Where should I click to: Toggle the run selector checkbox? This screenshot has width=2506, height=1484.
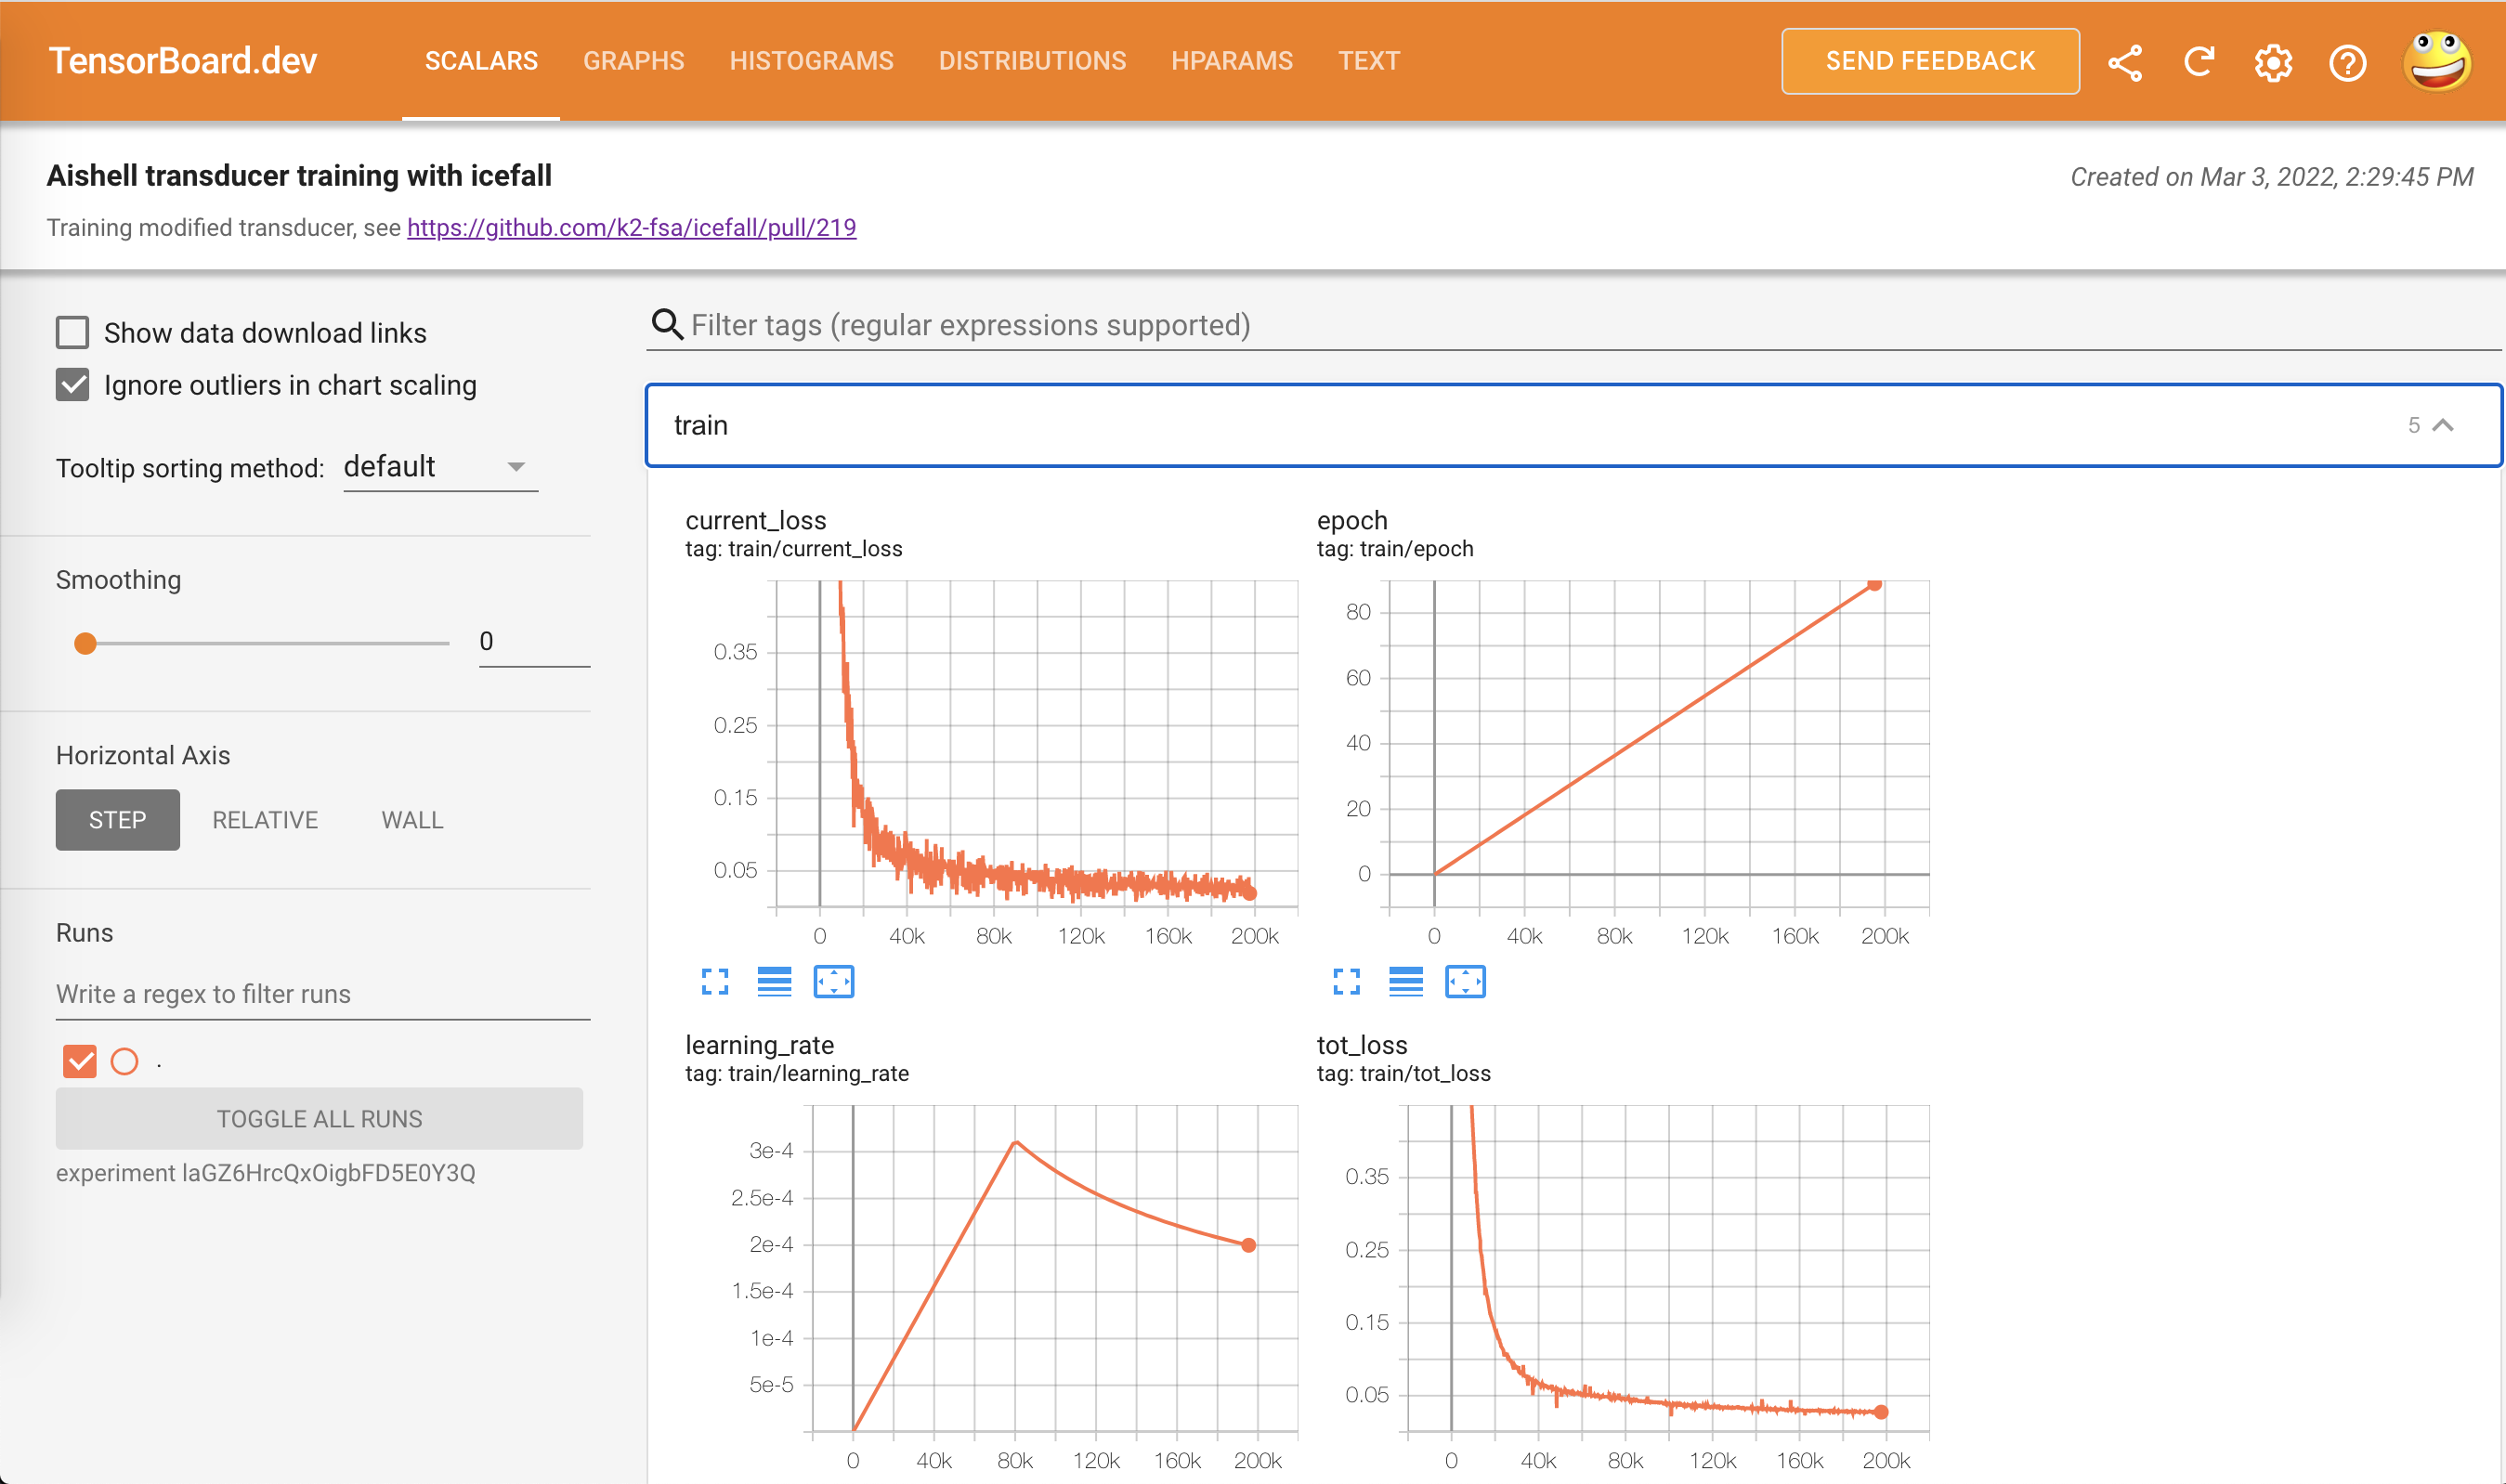[x=81, y=1061]
